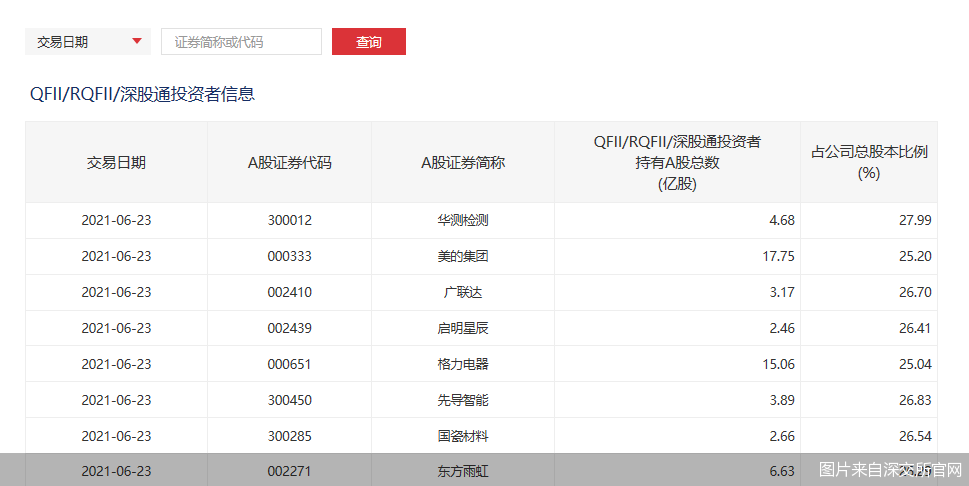Select stock name 华测检测
Viewport: 969px width, 486px height.
(463, 220)
